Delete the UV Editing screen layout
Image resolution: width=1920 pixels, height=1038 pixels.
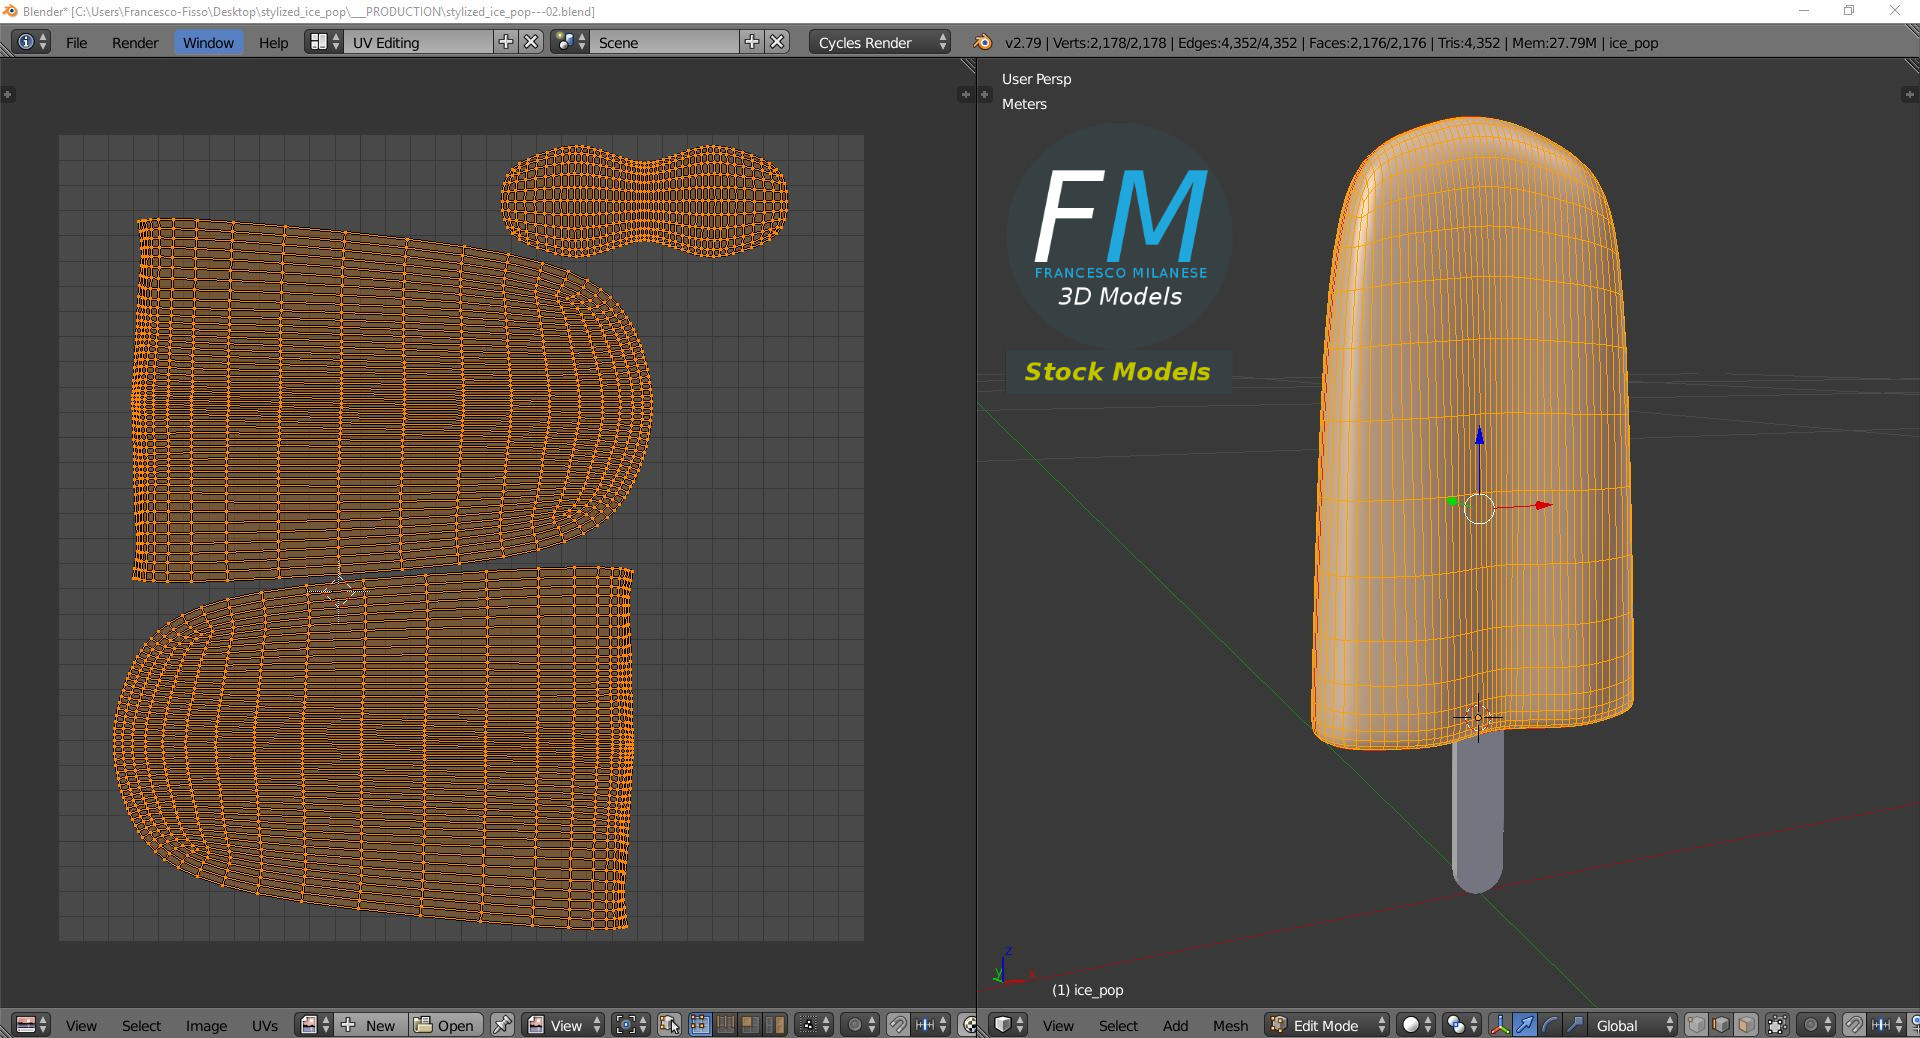pos(532,42)
